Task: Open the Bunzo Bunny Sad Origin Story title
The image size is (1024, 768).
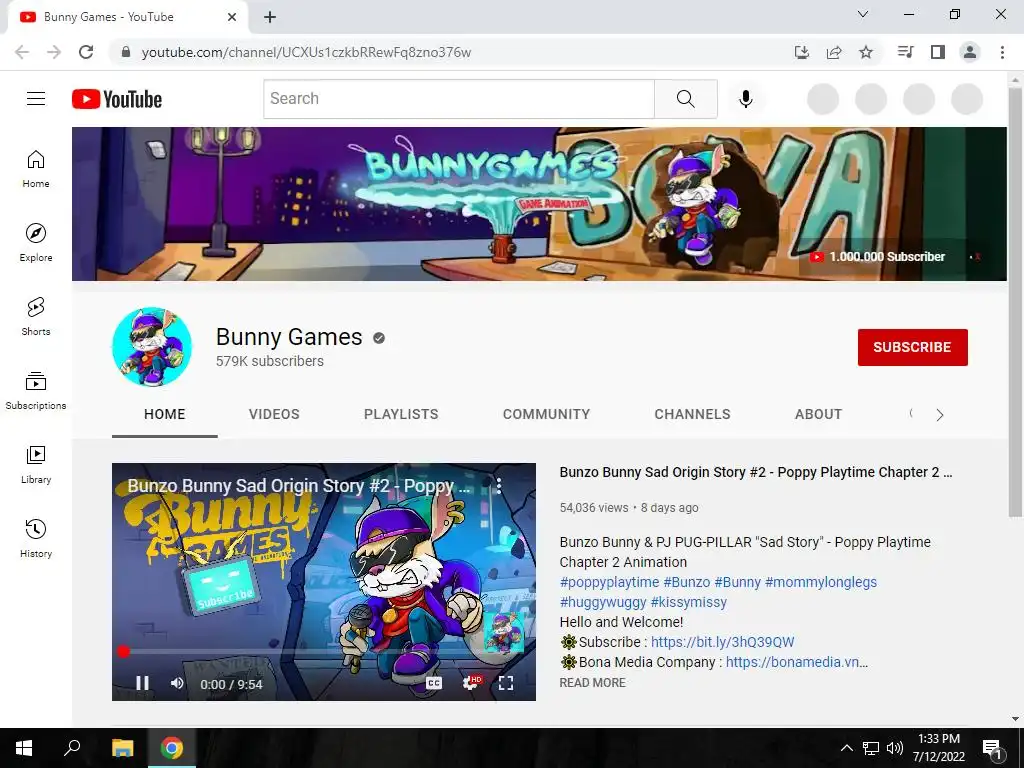Action: coord(756,472)
